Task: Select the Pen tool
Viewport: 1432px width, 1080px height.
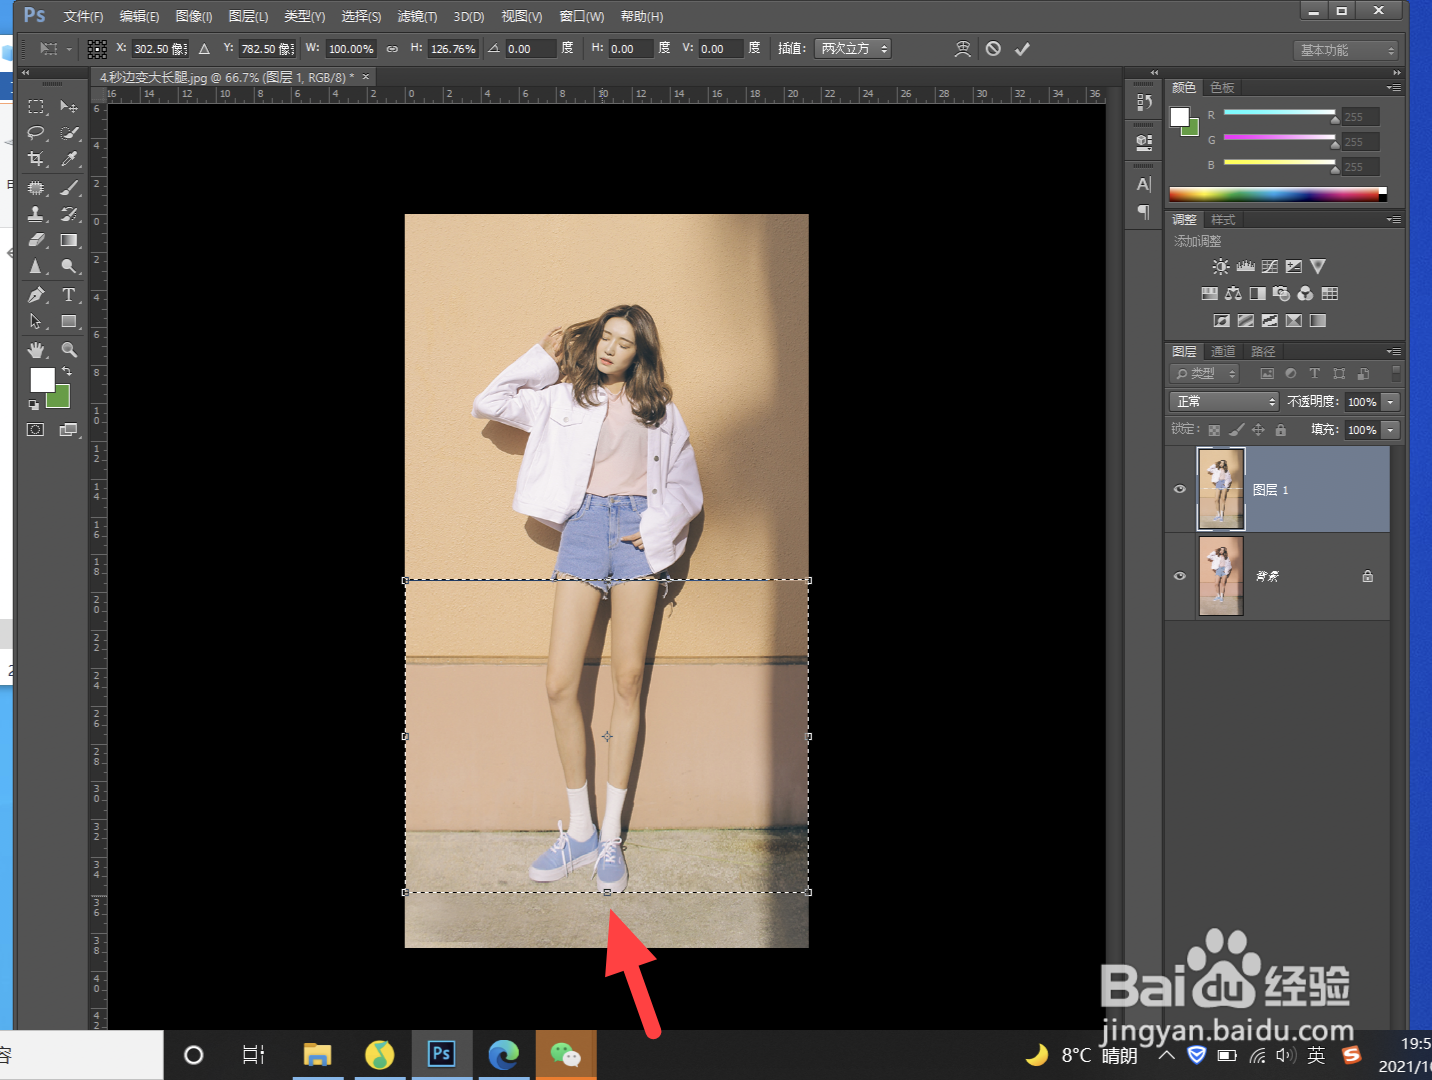Action: coord(36,295)
